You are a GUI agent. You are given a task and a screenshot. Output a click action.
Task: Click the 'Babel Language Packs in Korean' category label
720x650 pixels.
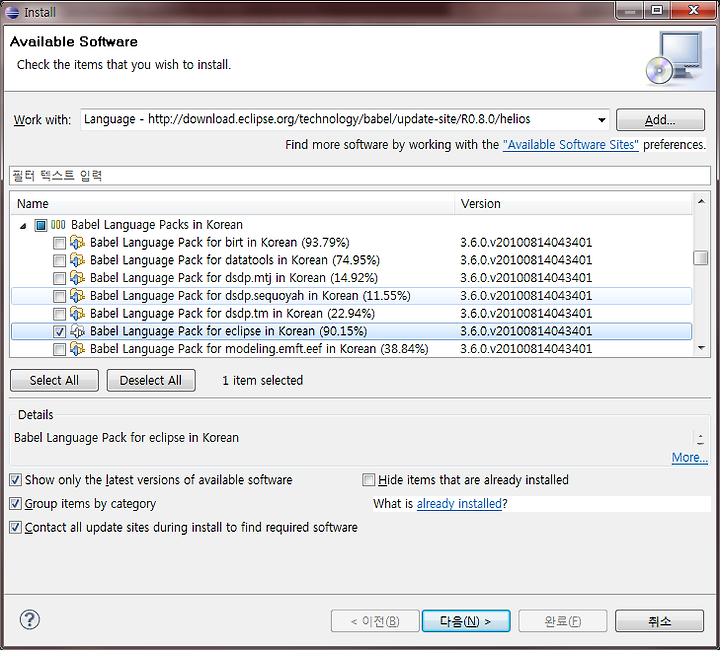pos(157,225)
